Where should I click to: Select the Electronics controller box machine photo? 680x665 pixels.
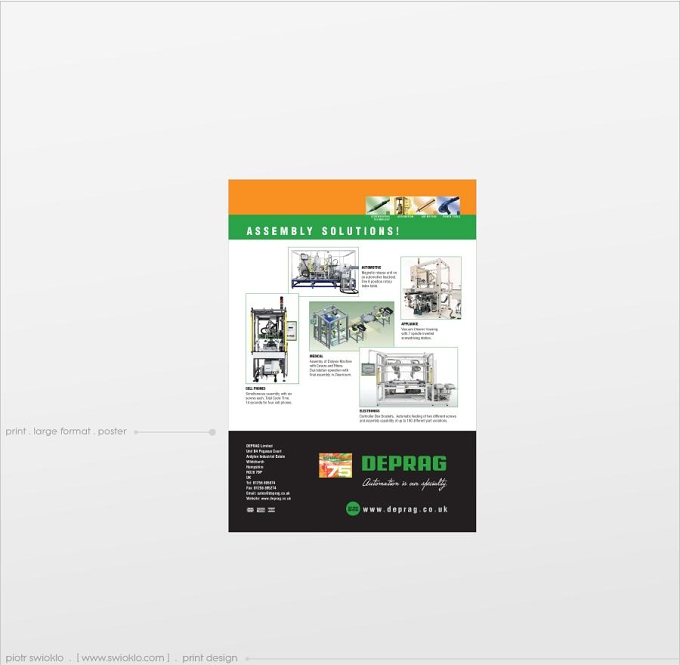(x=409, y=377)
